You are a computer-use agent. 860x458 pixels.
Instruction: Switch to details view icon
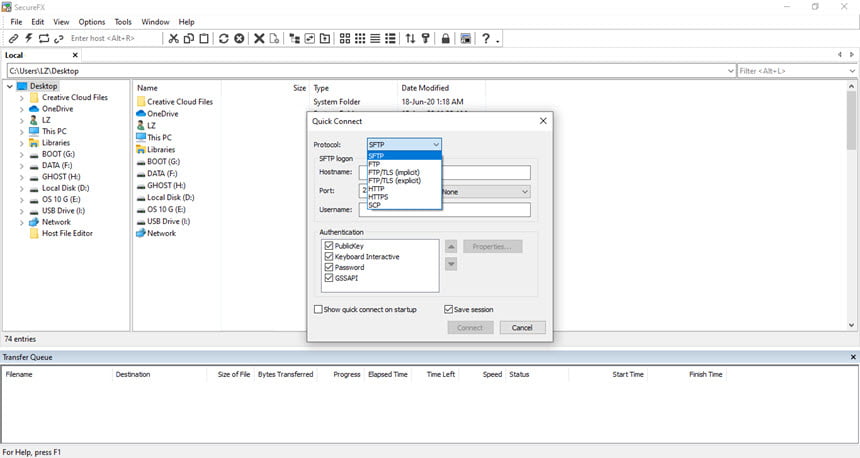pos(391,38)
